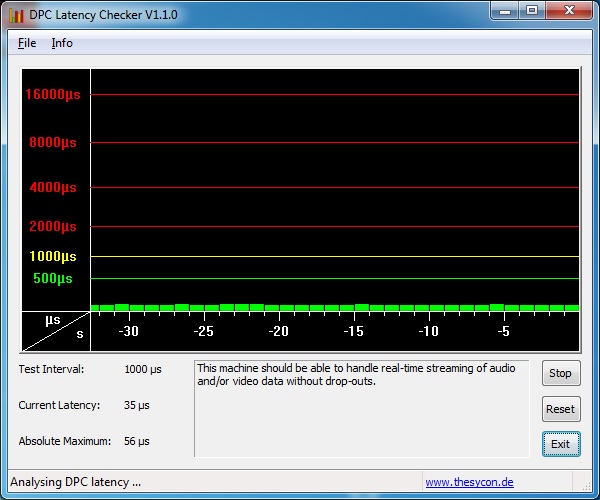
Task: Click the 2000µs axis label
Action: click(53, 226)
